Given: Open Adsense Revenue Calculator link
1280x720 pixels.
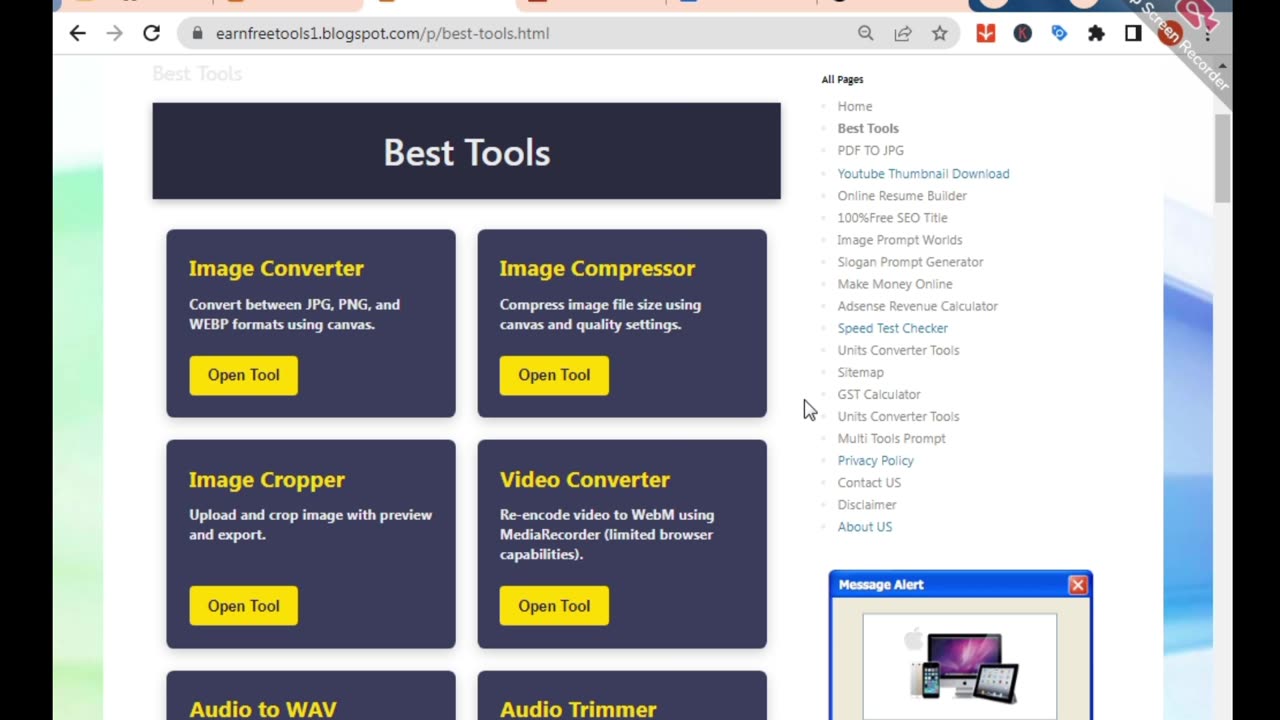Looking at the screenshot, I should 917,306.
